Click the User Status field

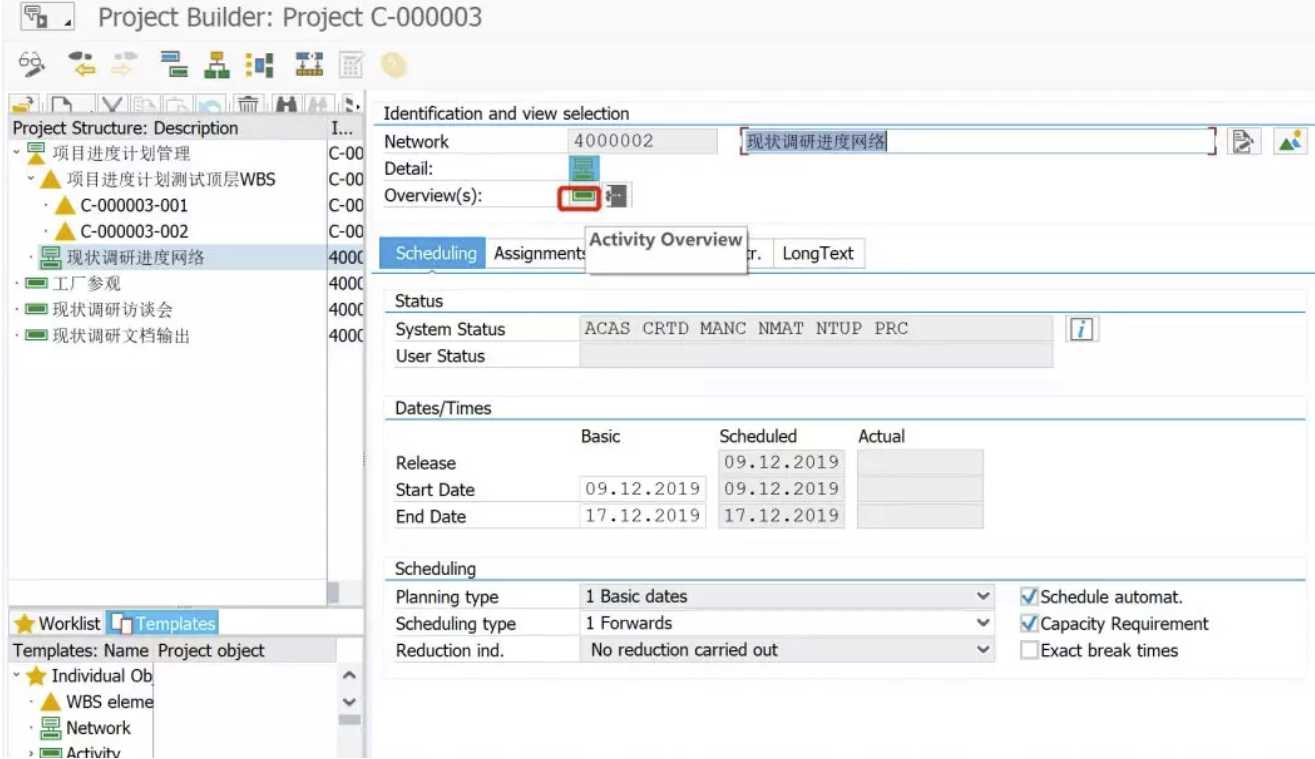click(x=816, y=356)
